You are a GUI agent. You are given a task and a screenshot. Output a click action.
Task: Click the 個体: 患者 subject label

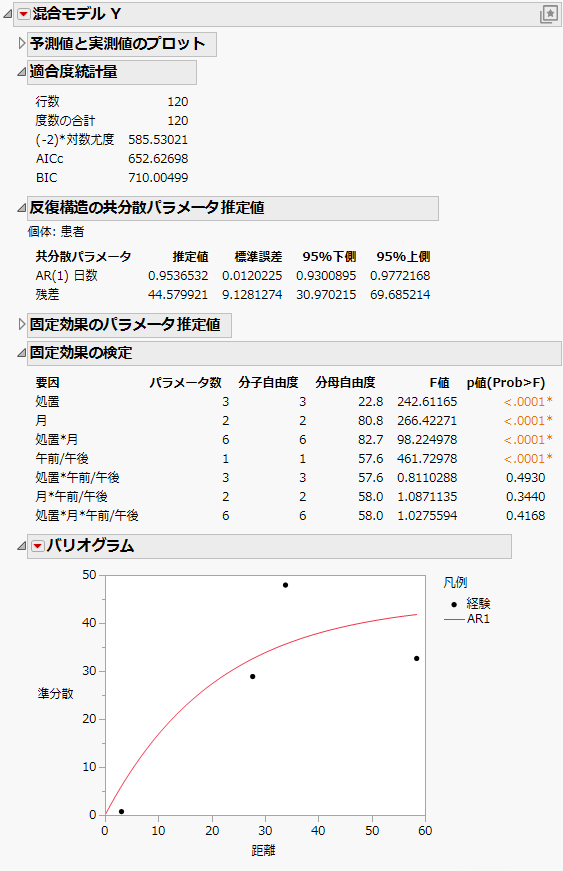point(56,232)
